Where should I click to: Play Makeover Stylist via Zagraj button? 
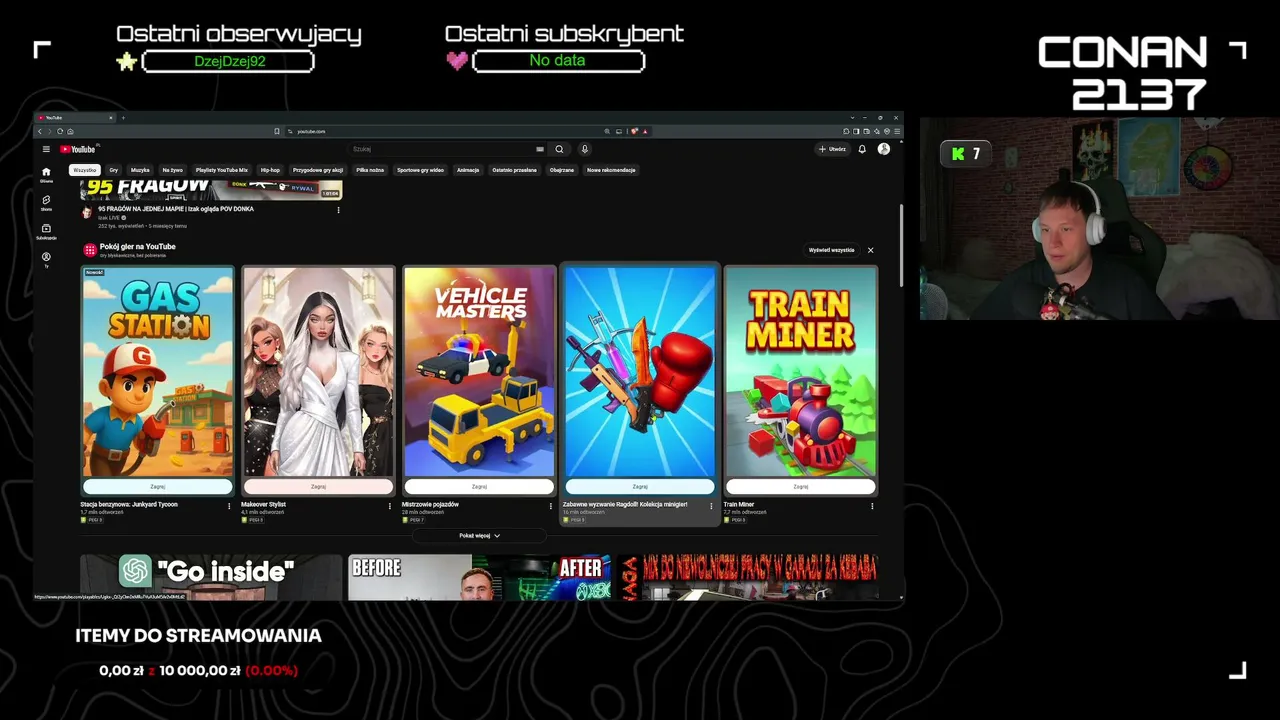[x=318, y=487]
